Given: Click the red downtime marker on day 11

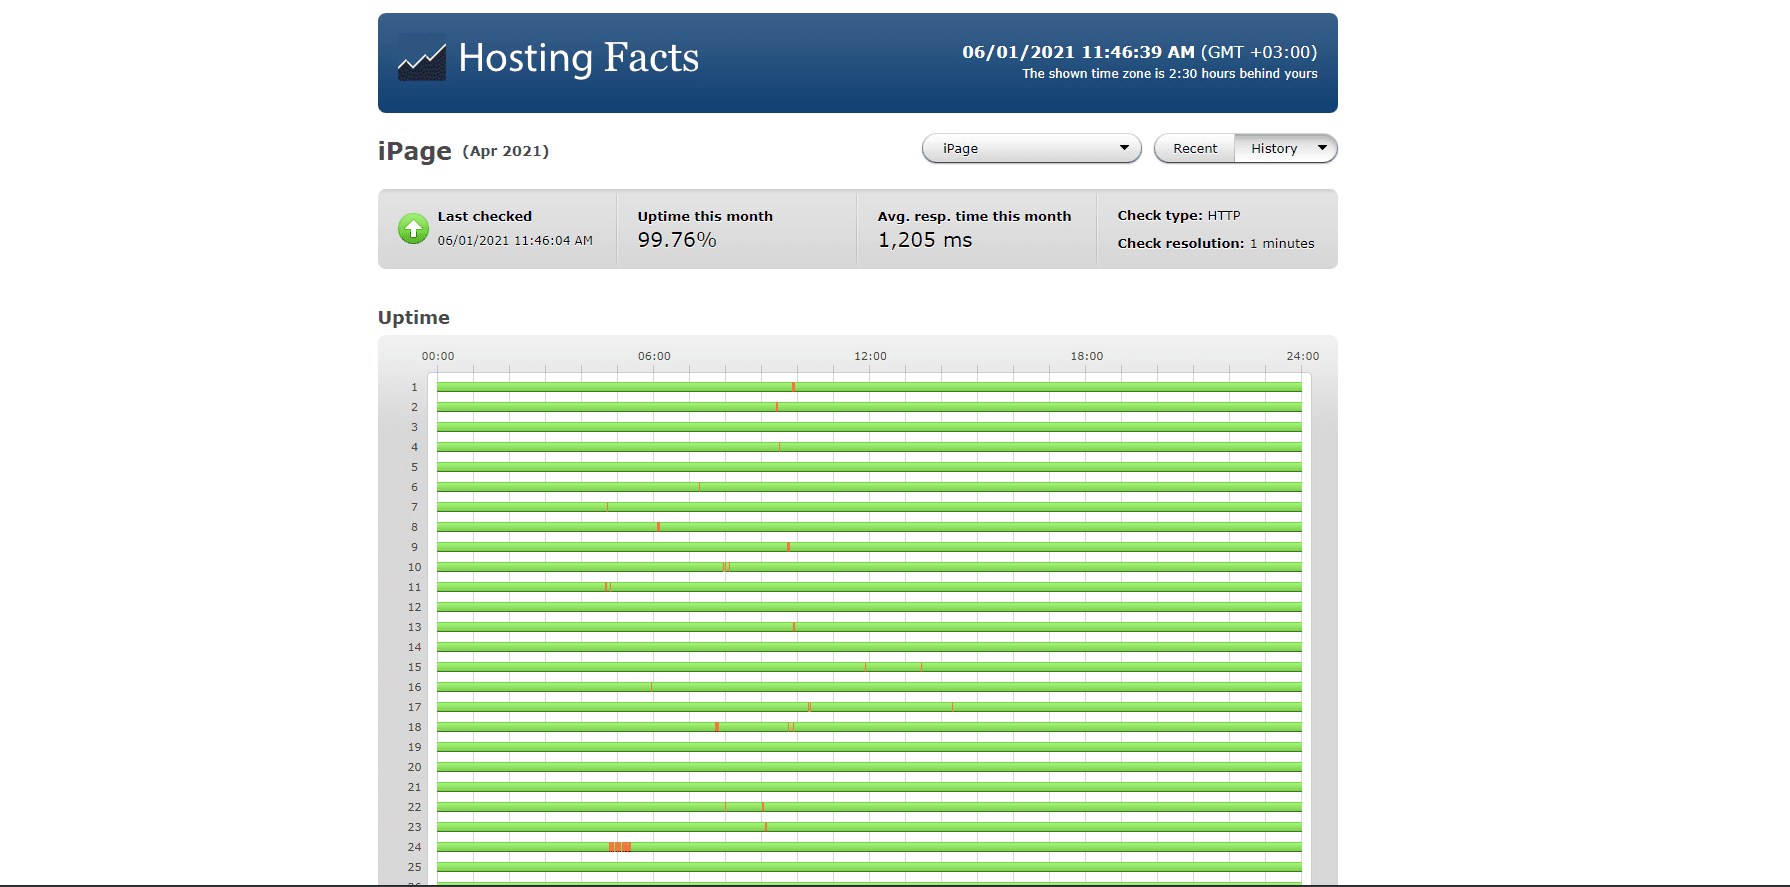Looking at the screenshot, I should pos(608,587).
